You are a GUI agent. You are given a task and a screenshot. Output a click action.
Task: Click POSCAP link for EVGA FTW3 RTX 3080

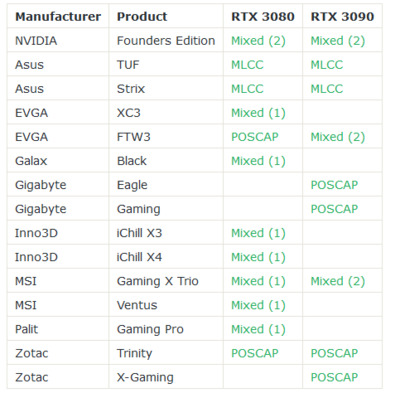255,137
